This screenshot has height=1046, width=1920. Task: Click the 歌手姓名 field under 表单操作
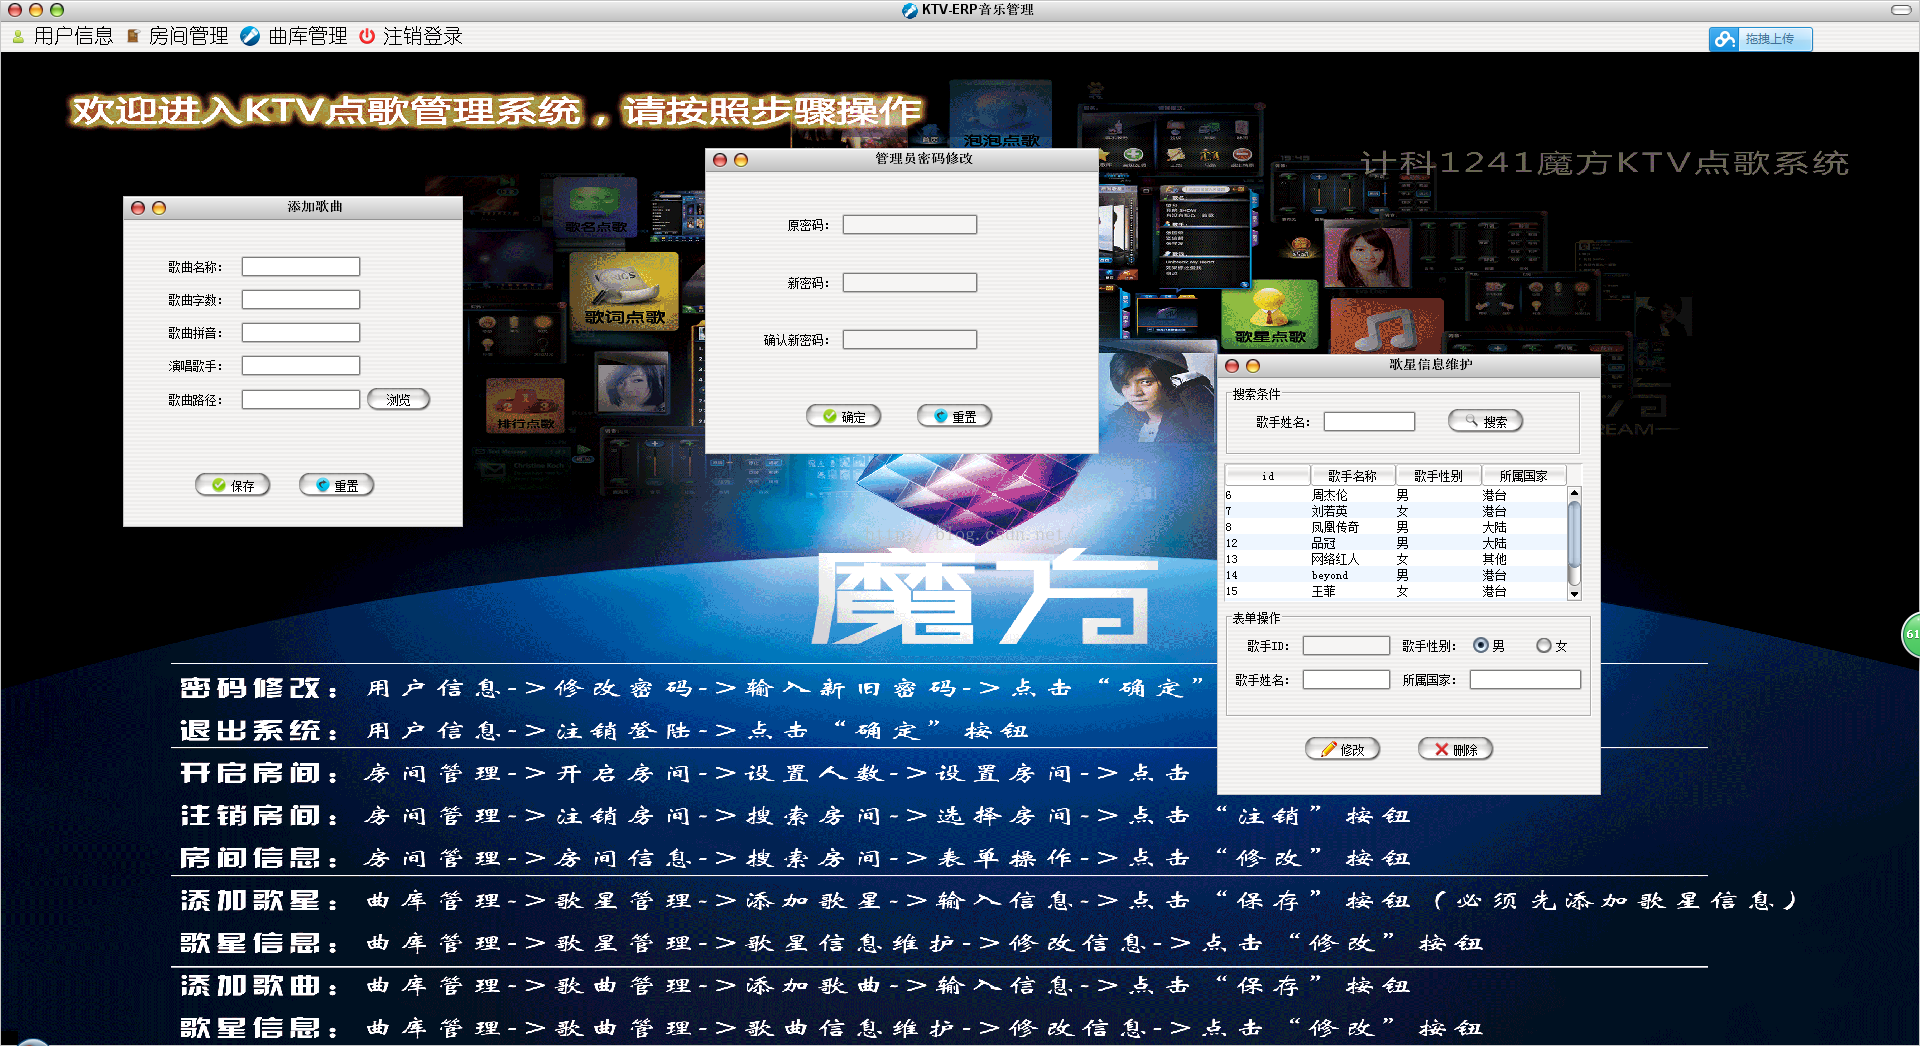pyautogui.click(x=1346, y=680)
